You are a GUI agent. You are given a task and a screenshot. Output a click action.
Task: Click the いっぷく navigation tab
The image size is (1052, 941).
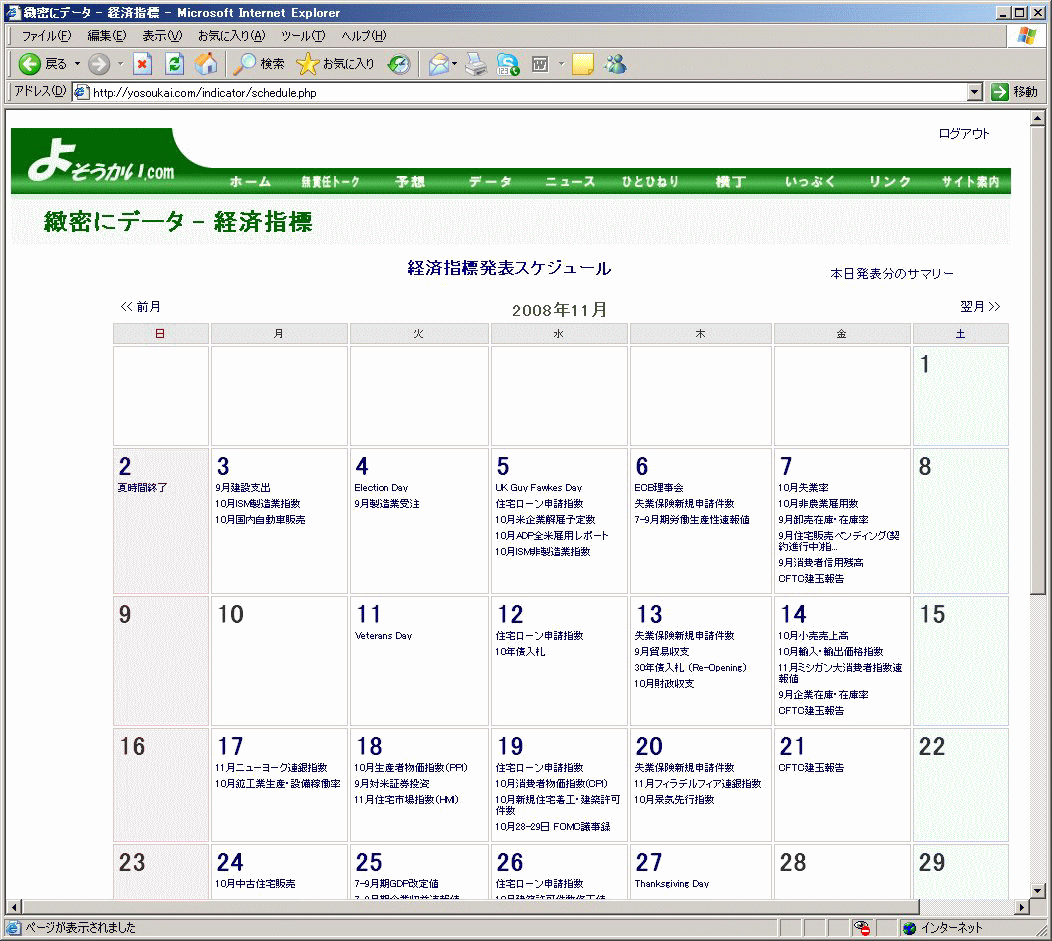[x=810, y=182]
